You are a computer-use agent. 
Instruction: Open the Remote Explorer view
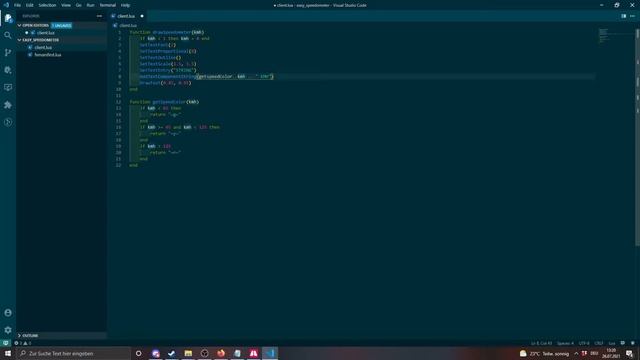pos(8,87)
